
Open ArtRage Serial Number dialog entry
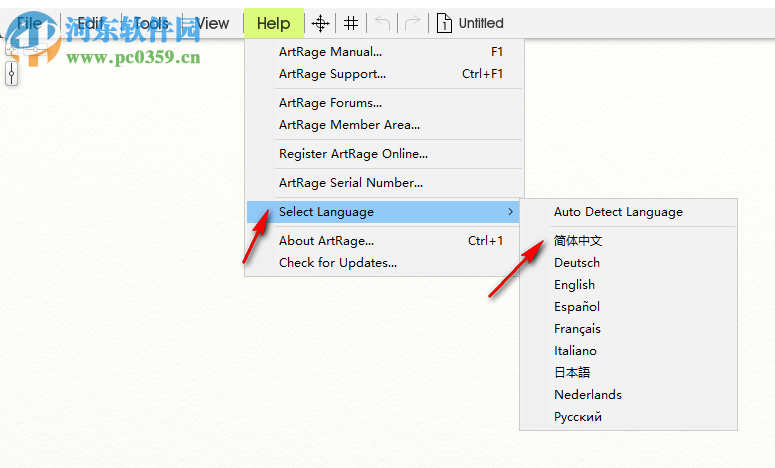click(384, 183)
